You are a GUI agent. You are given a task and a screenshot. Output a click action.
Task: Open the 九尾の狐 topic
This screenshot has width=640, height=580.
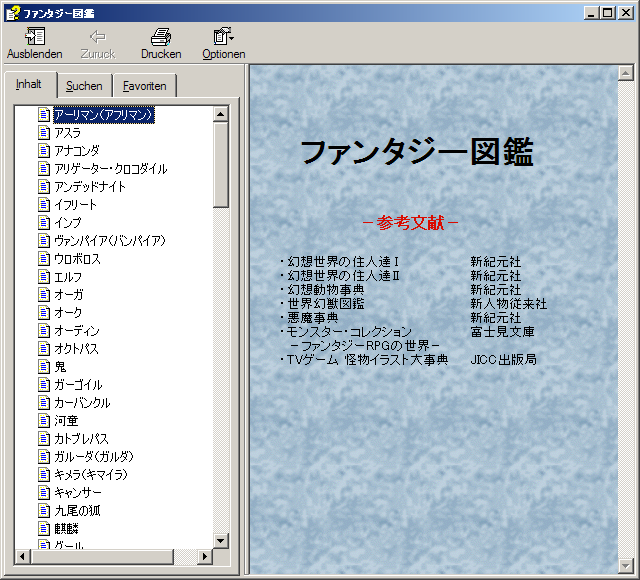coord(77,511)
